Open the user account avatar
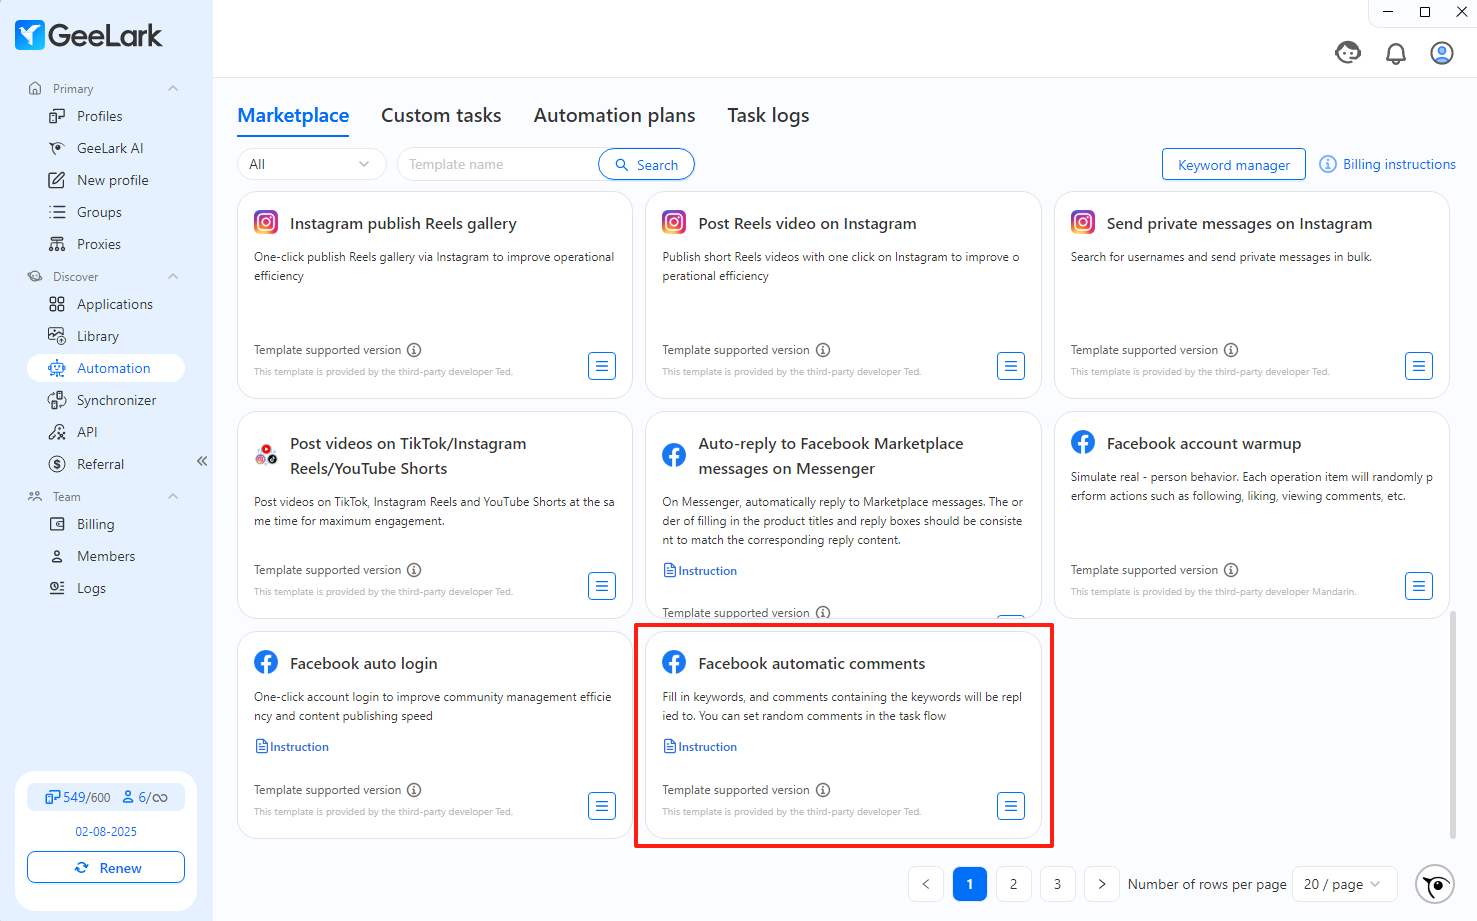This screenshot has width=1477, height=921. pyautogui.click(x=1442, y=53)
